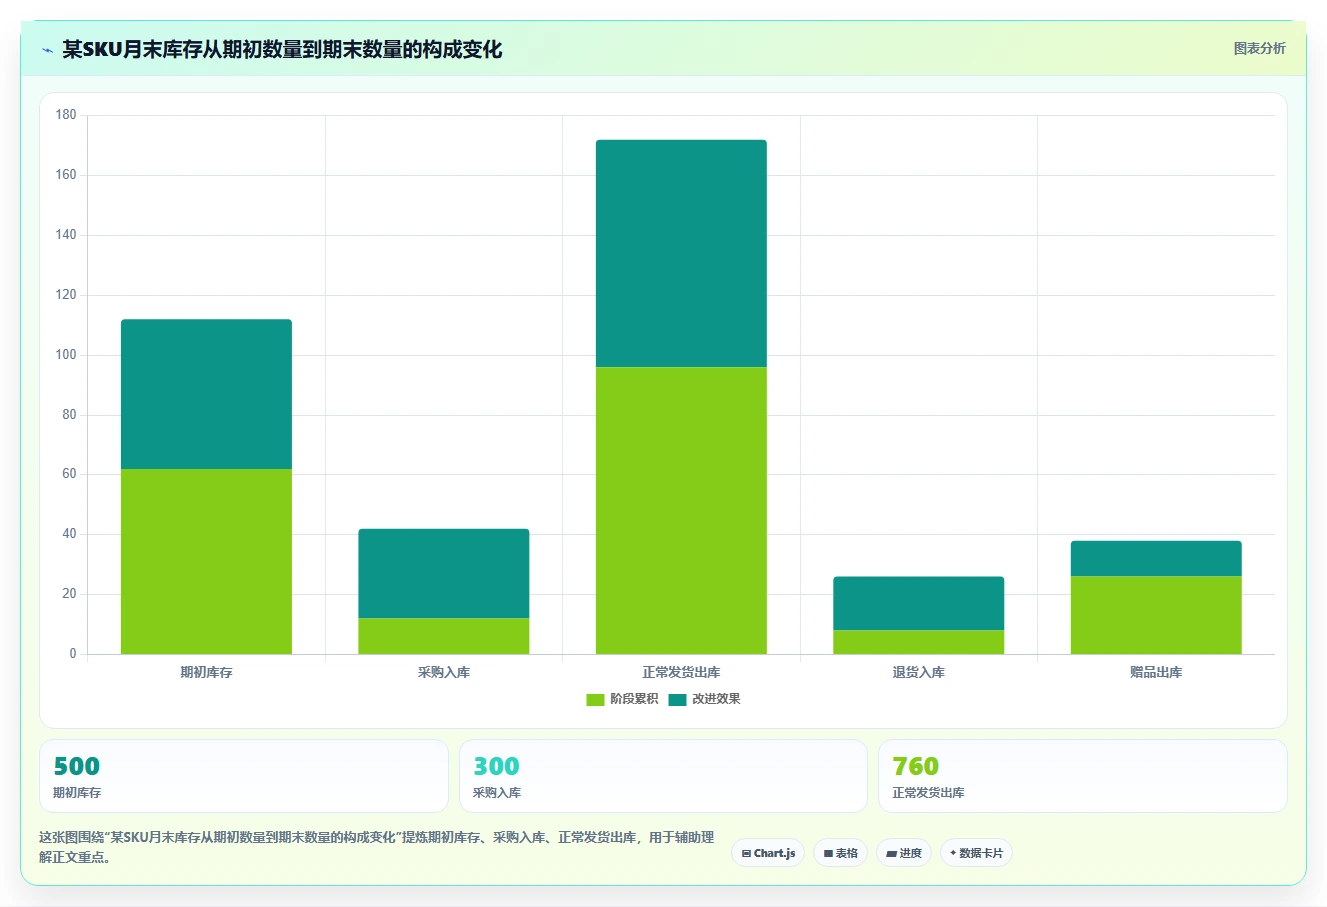Click the teal segment of the 期初库存 bar
Image resolution: width=1327 pixels, height=907 pixels.
point(206,394)
